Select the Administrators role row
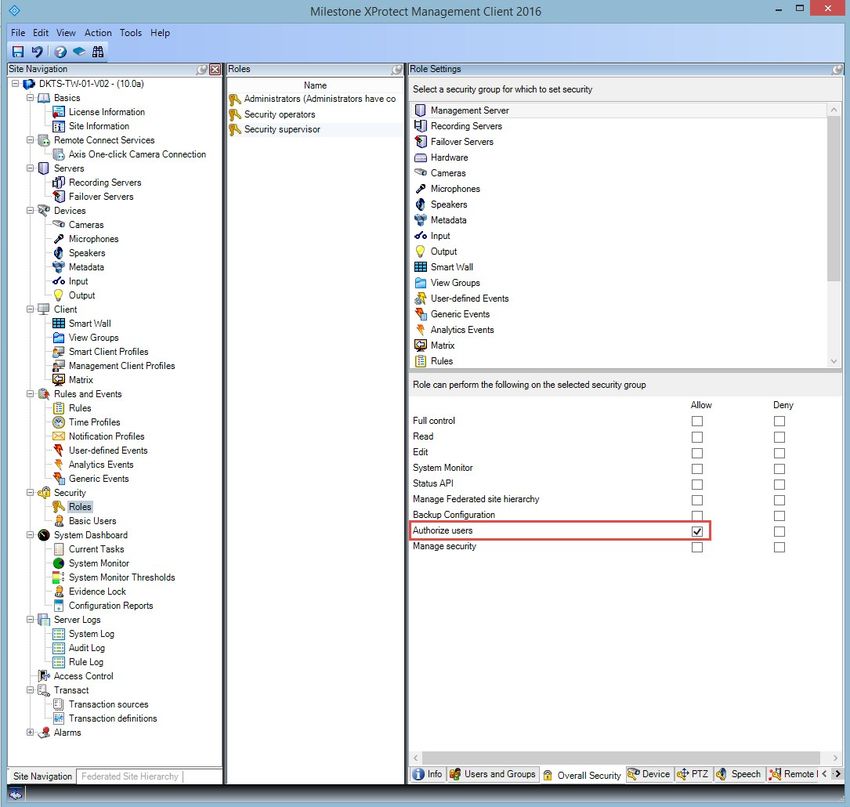This screenshot has height=807, width=850. [315, 99]
